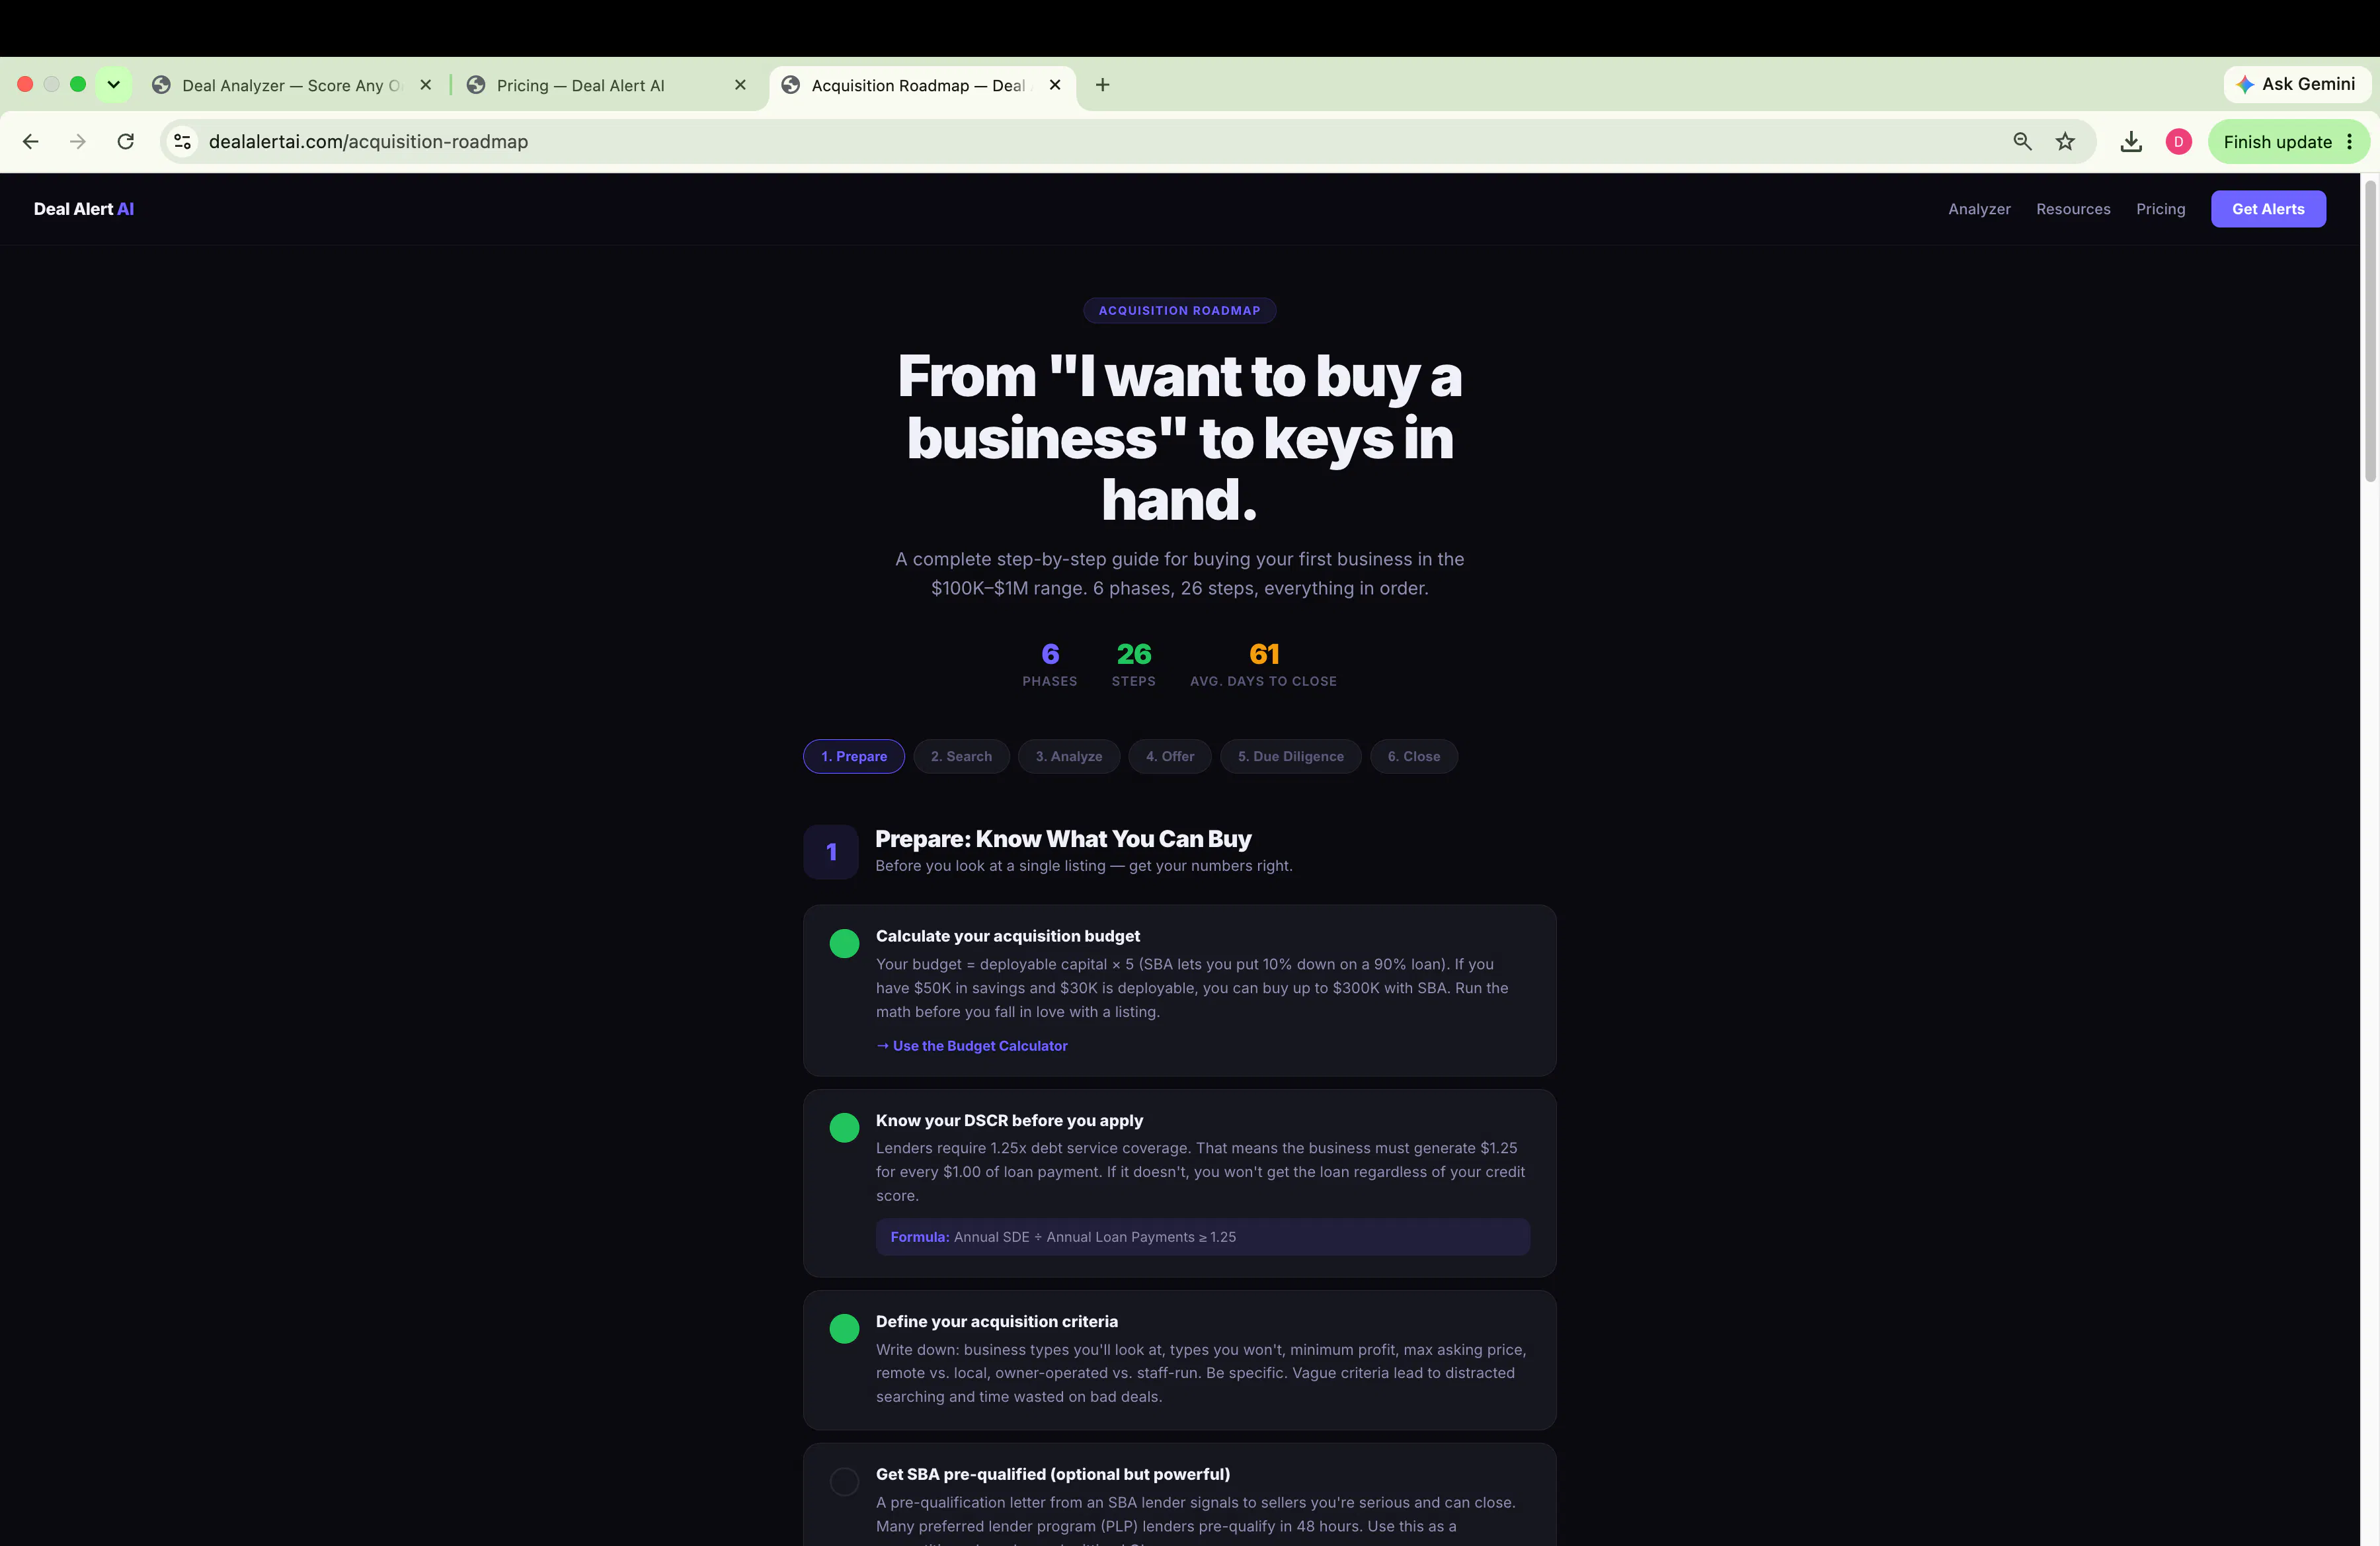The image size is (2380, 1546).
Task: Select the 5. Due Diligence phase pill
Action: tap(1291, 757)
